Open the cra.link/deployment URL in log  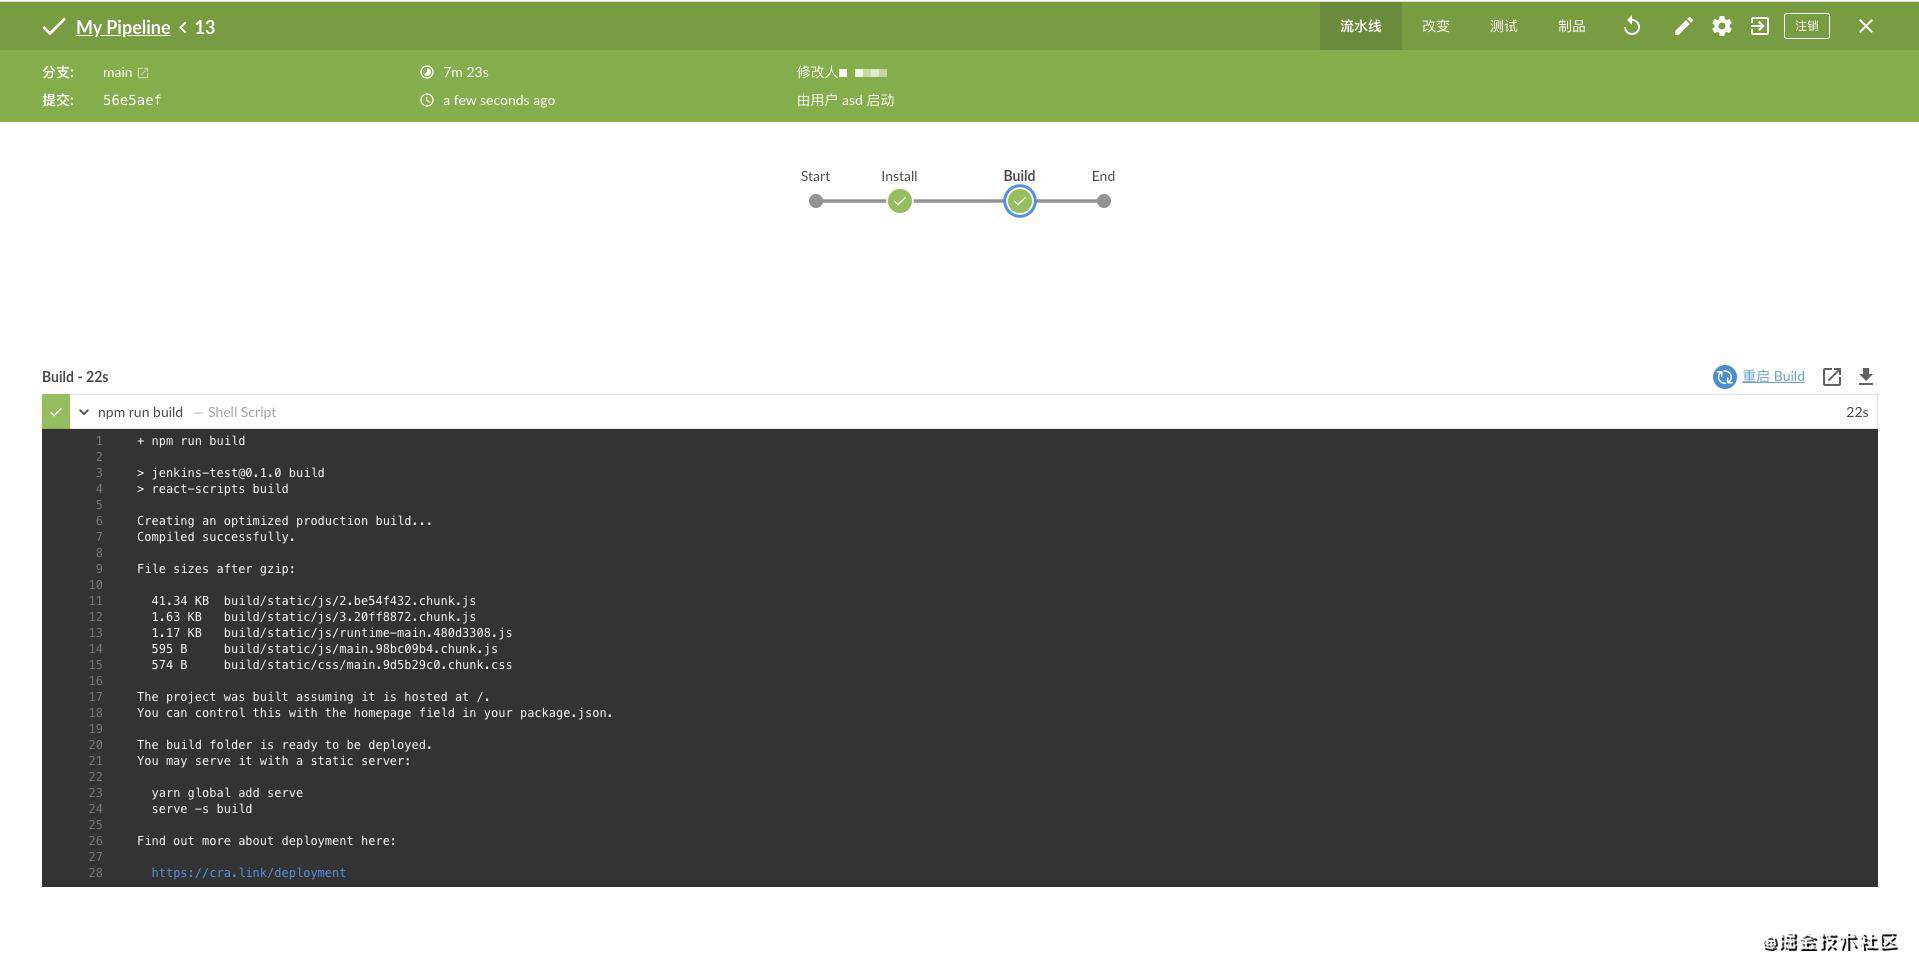coord(248,873)
